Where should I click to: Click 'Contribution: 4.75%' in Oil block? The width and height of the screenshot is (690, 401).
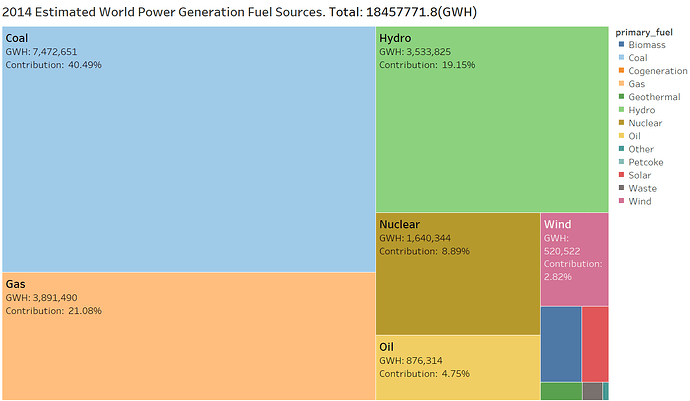pos(425,374)
